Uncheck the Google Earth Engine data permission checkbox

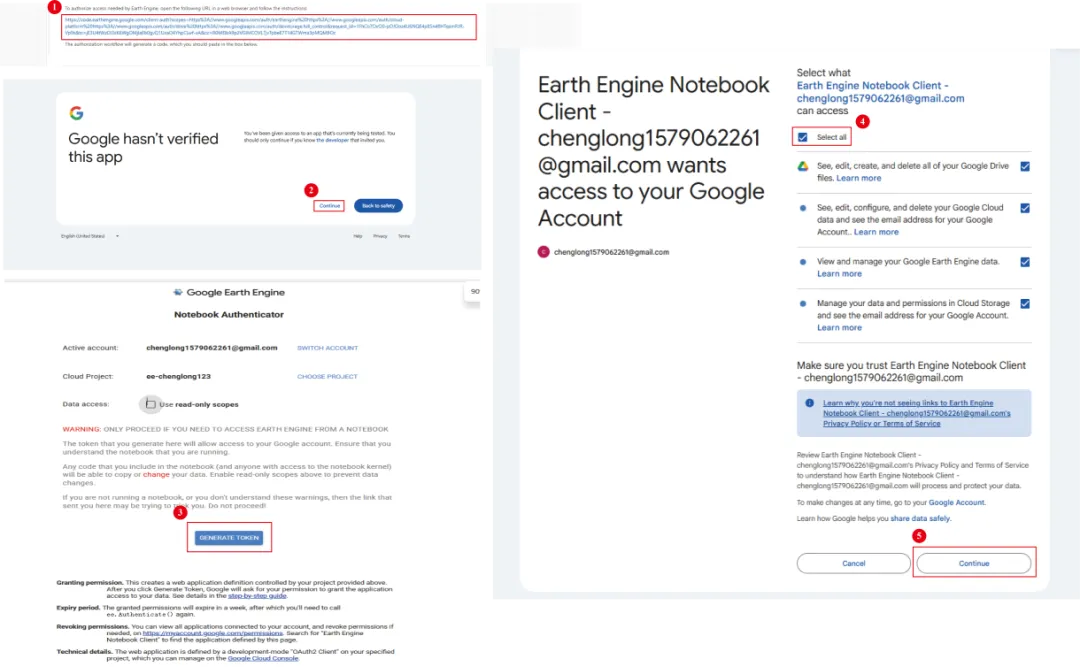point(1025,262)
